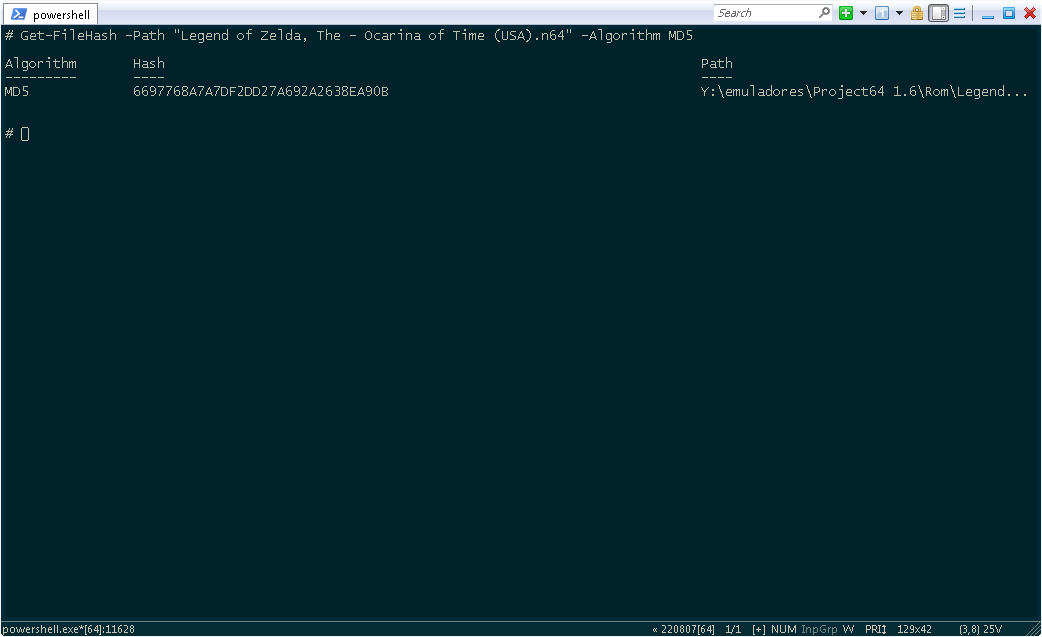The image size is (1042, 637).
Task: Toggle the alternative buffer scroll icon
Action: [x=938, y=13]
